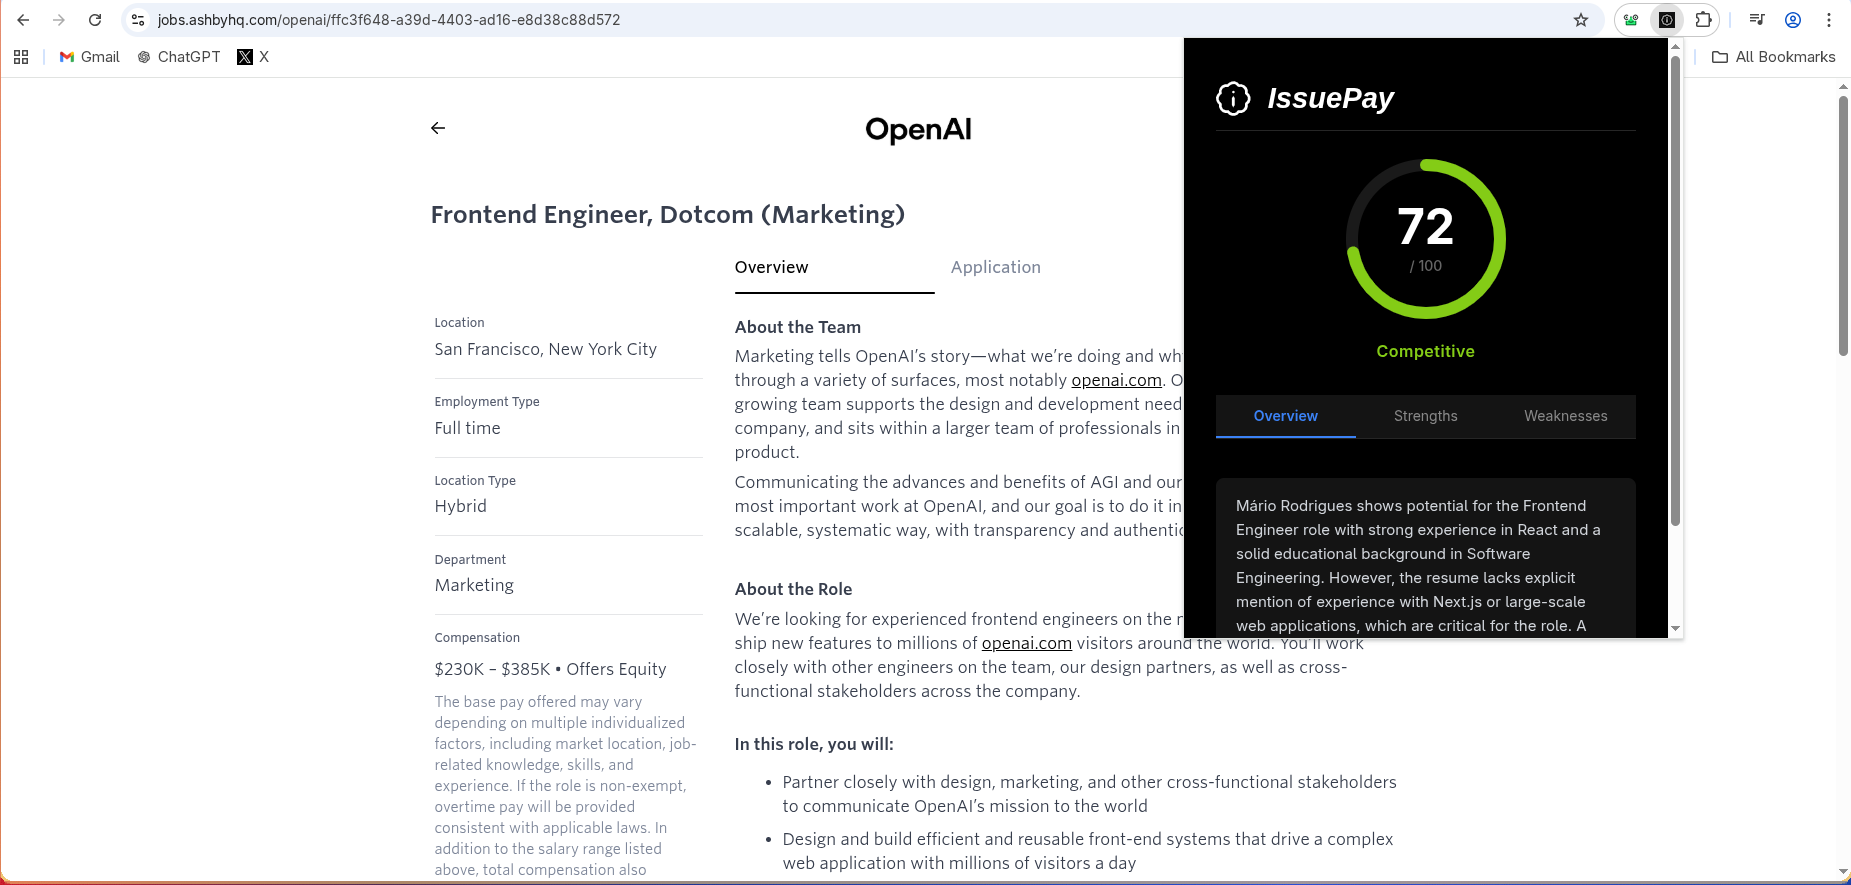Image resolution: width=1851 pixels, height=885 pixels.
Task: Click the About the Role heading
Action: click(x=794, y=589)
